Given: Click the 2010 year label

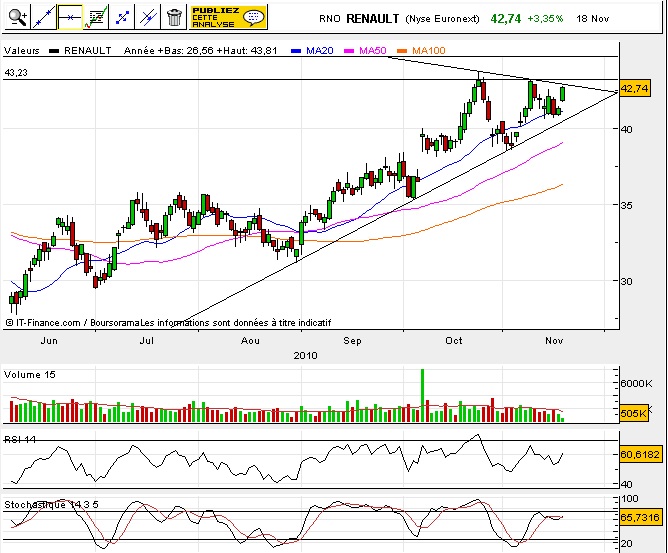Looking at the screenshot, I should pos(305,356).
